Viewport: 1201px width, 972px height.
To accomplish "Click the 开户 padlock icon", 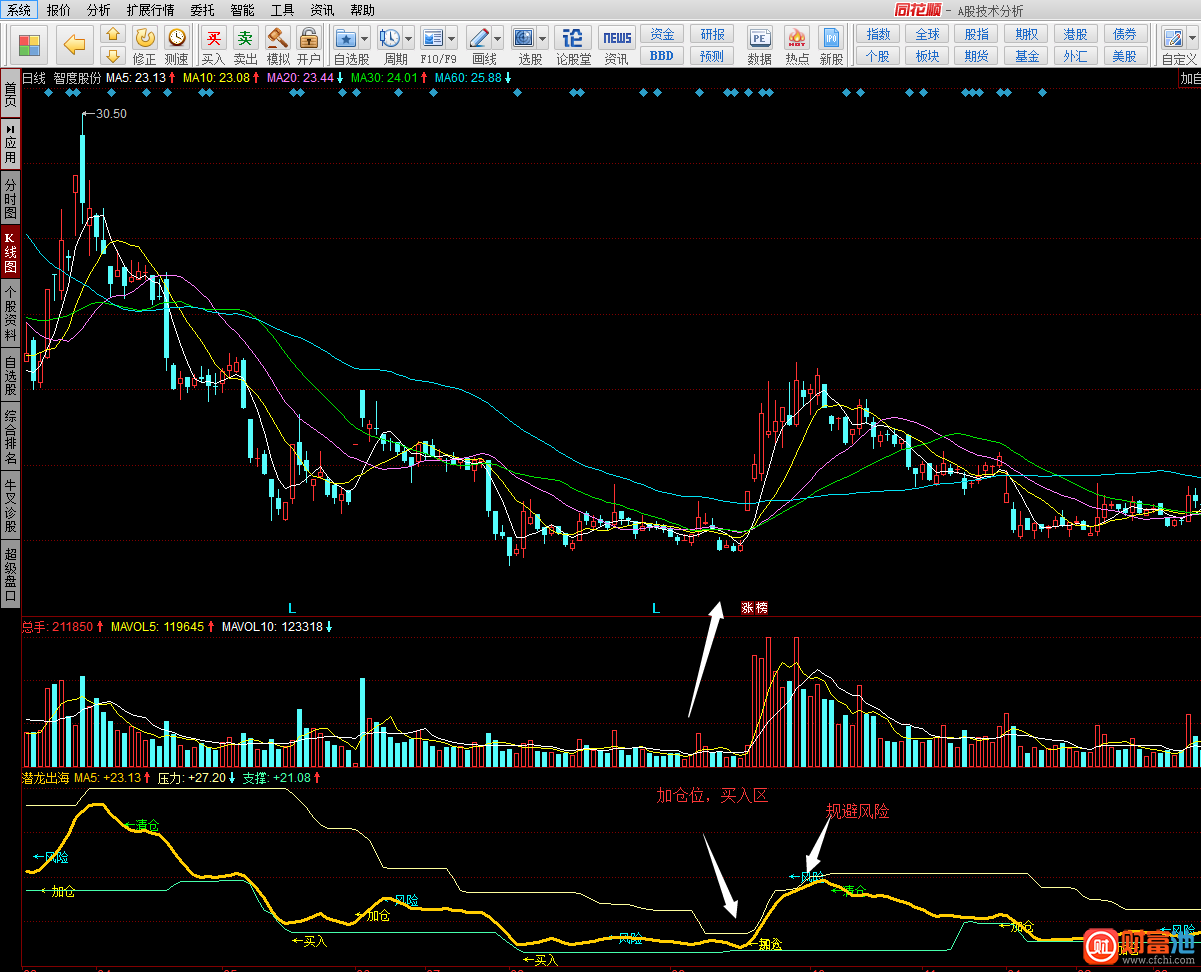I will point(309,38).
